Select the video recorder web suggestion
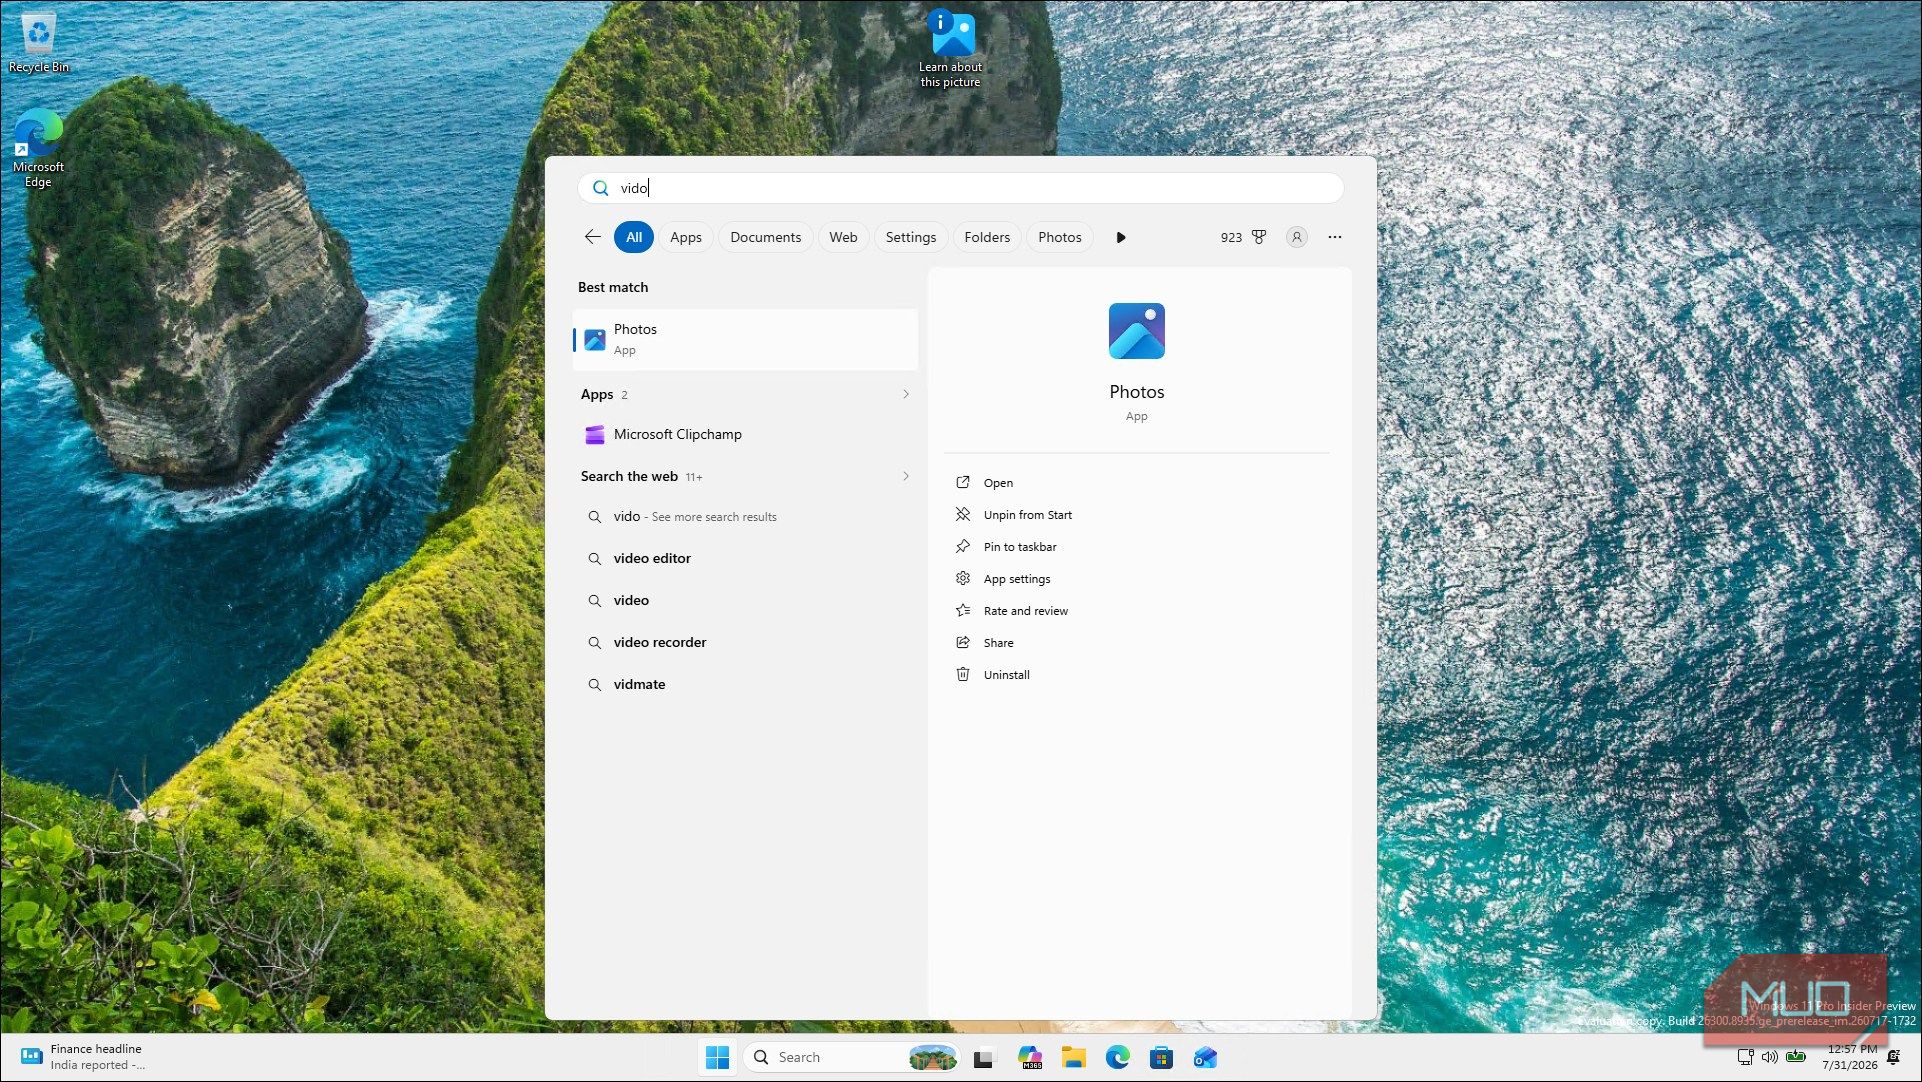 (x=745, y=642)
